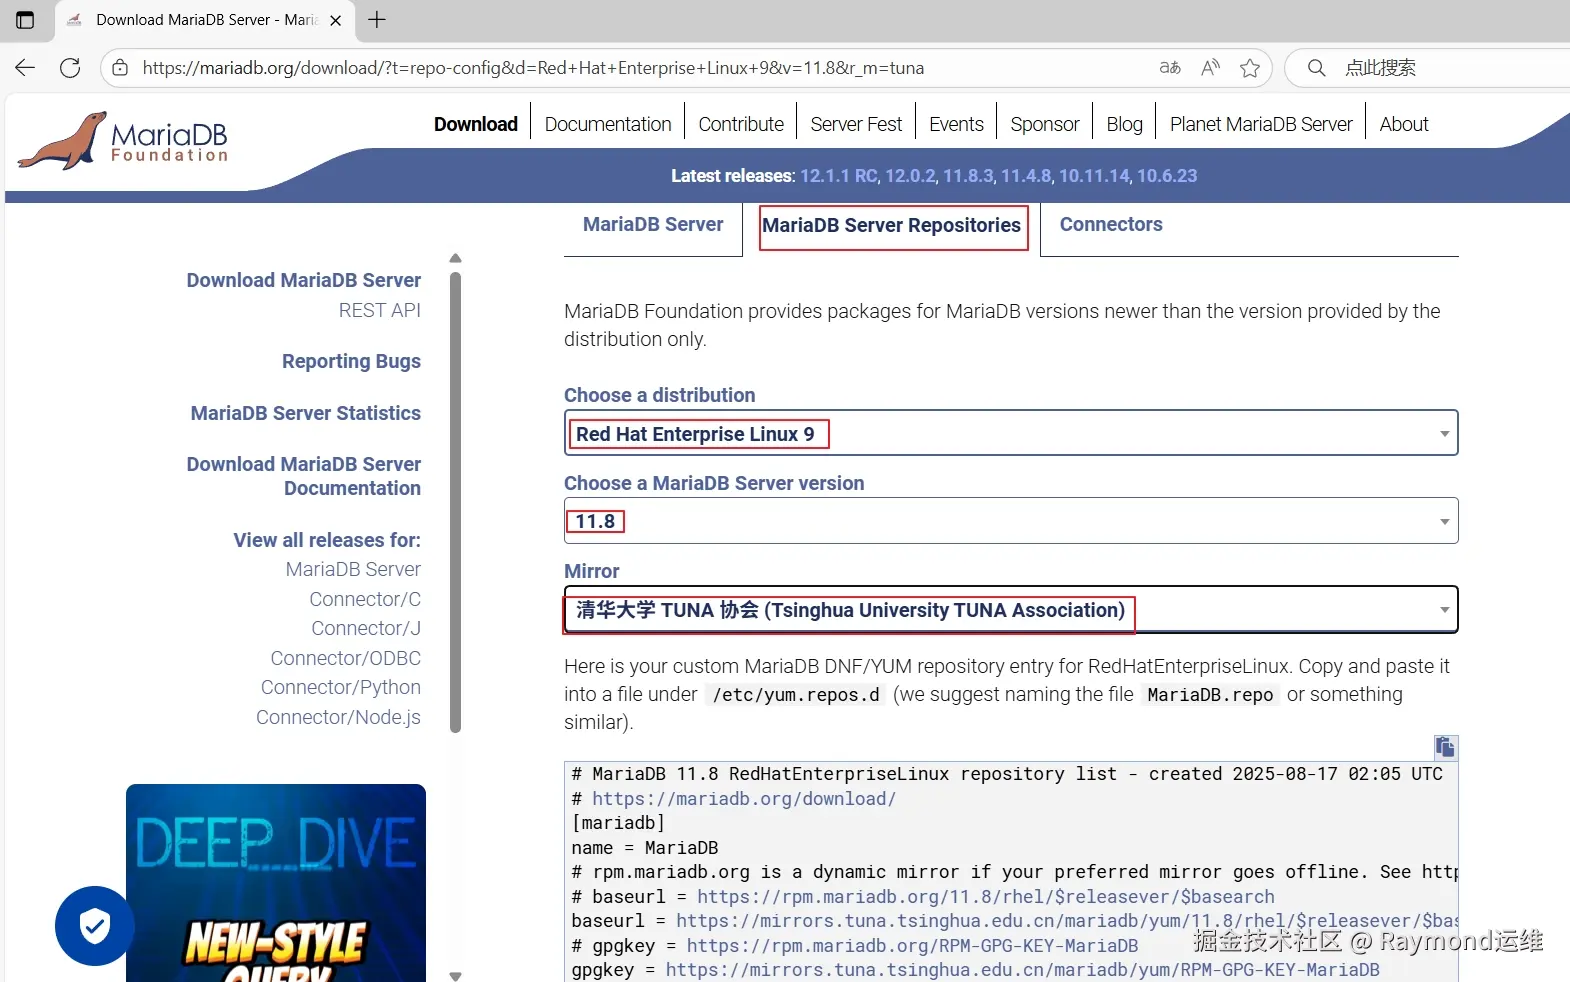This screenshot has height=982, width=1570.
Task: Open the Reporting Bugs sidebar link
Action: (x=351, y=361)
